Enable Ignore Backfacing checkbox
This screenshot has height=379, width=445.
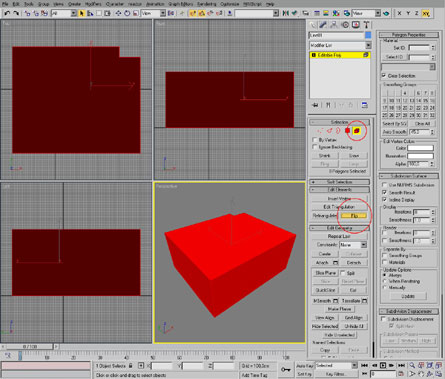point(314,147)
